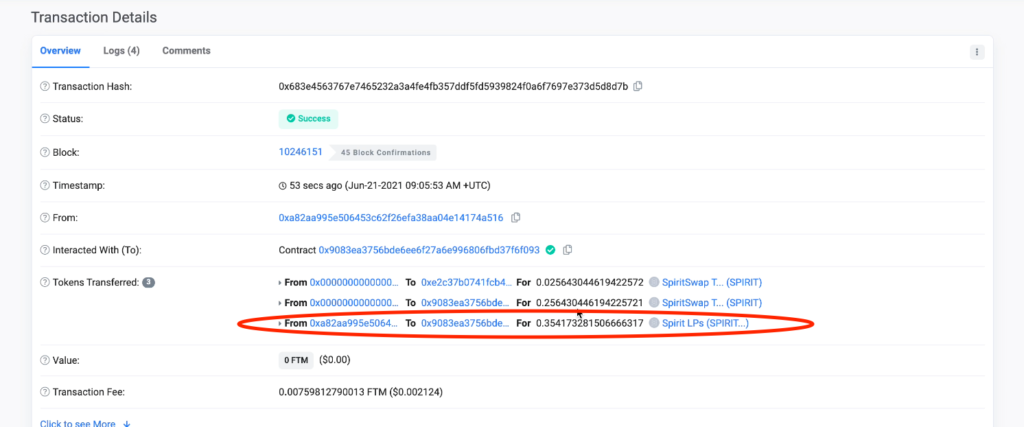
Task: Select the transaction hash text
Action: (453, 86)
